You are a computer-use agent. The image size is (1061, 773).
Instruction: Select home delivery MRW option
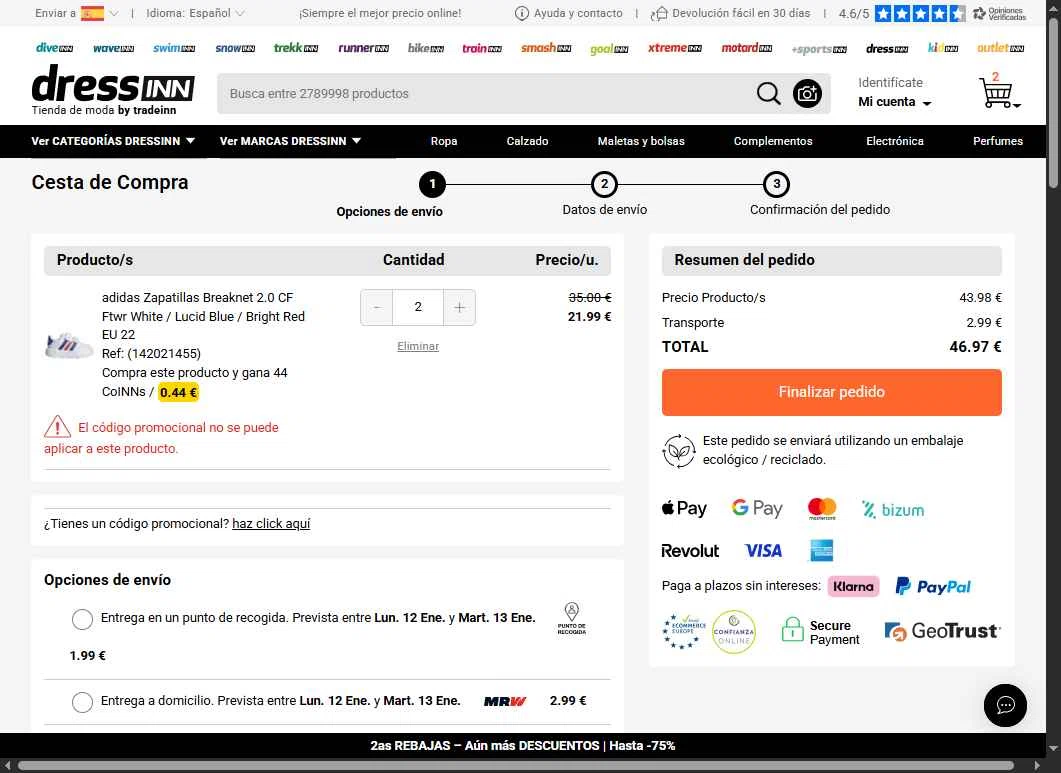pos(83,702)
